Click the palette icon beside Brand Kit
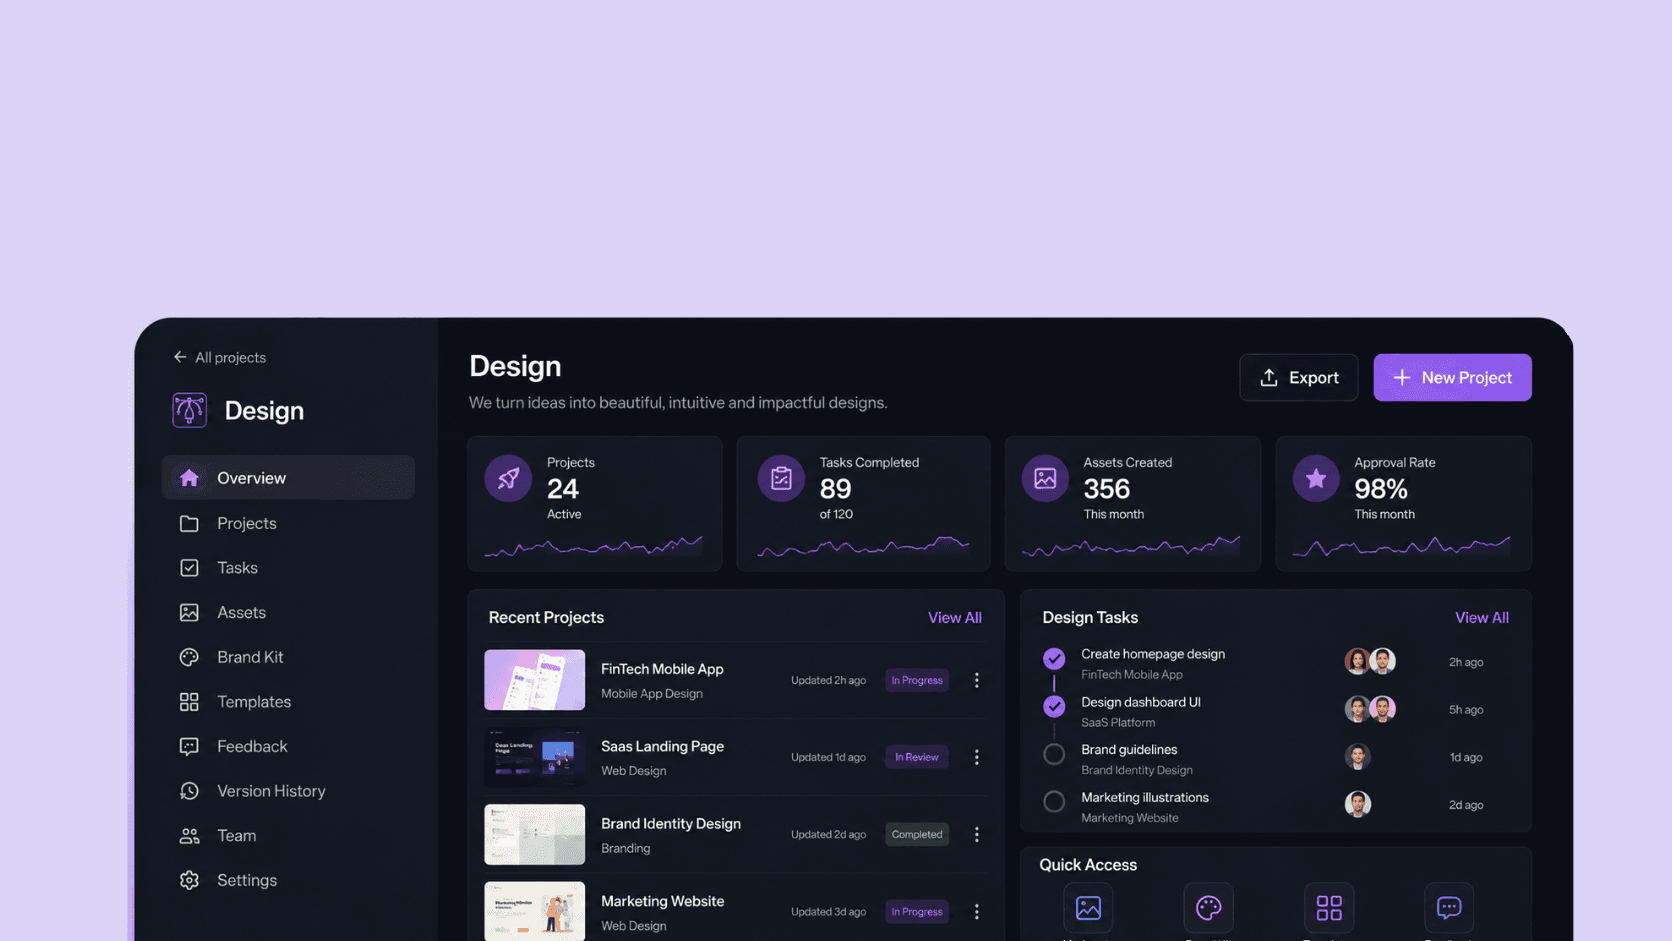 [189, 657]
